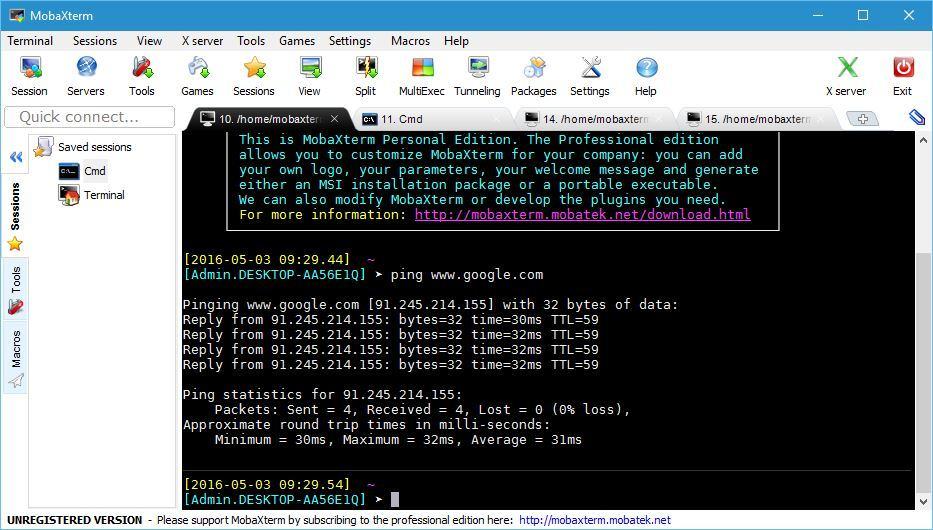Close tab 10 /home/mobaxterm
The height and width of the screenshot is (530, 933).
pyautogui.click(x=334, y=119)
